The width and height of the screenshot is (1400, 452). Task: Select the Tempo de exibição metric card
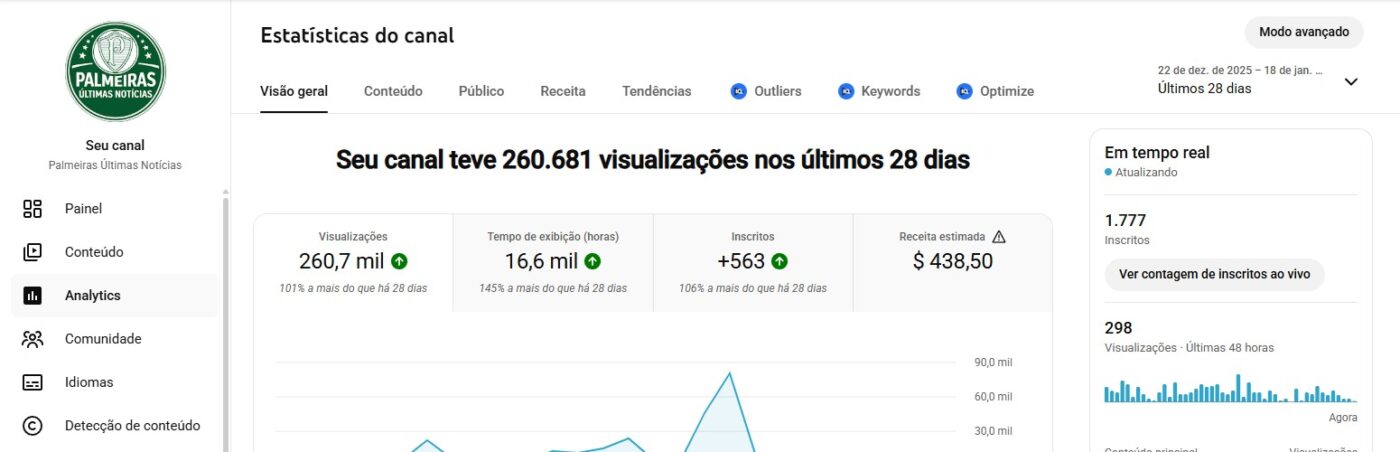(553, 262)
